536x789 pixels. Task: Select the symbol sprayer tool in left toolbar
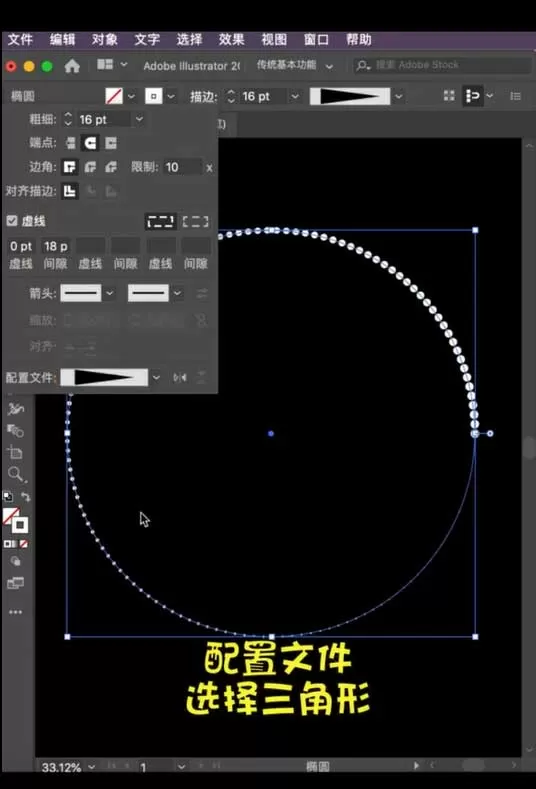point(15,409)
